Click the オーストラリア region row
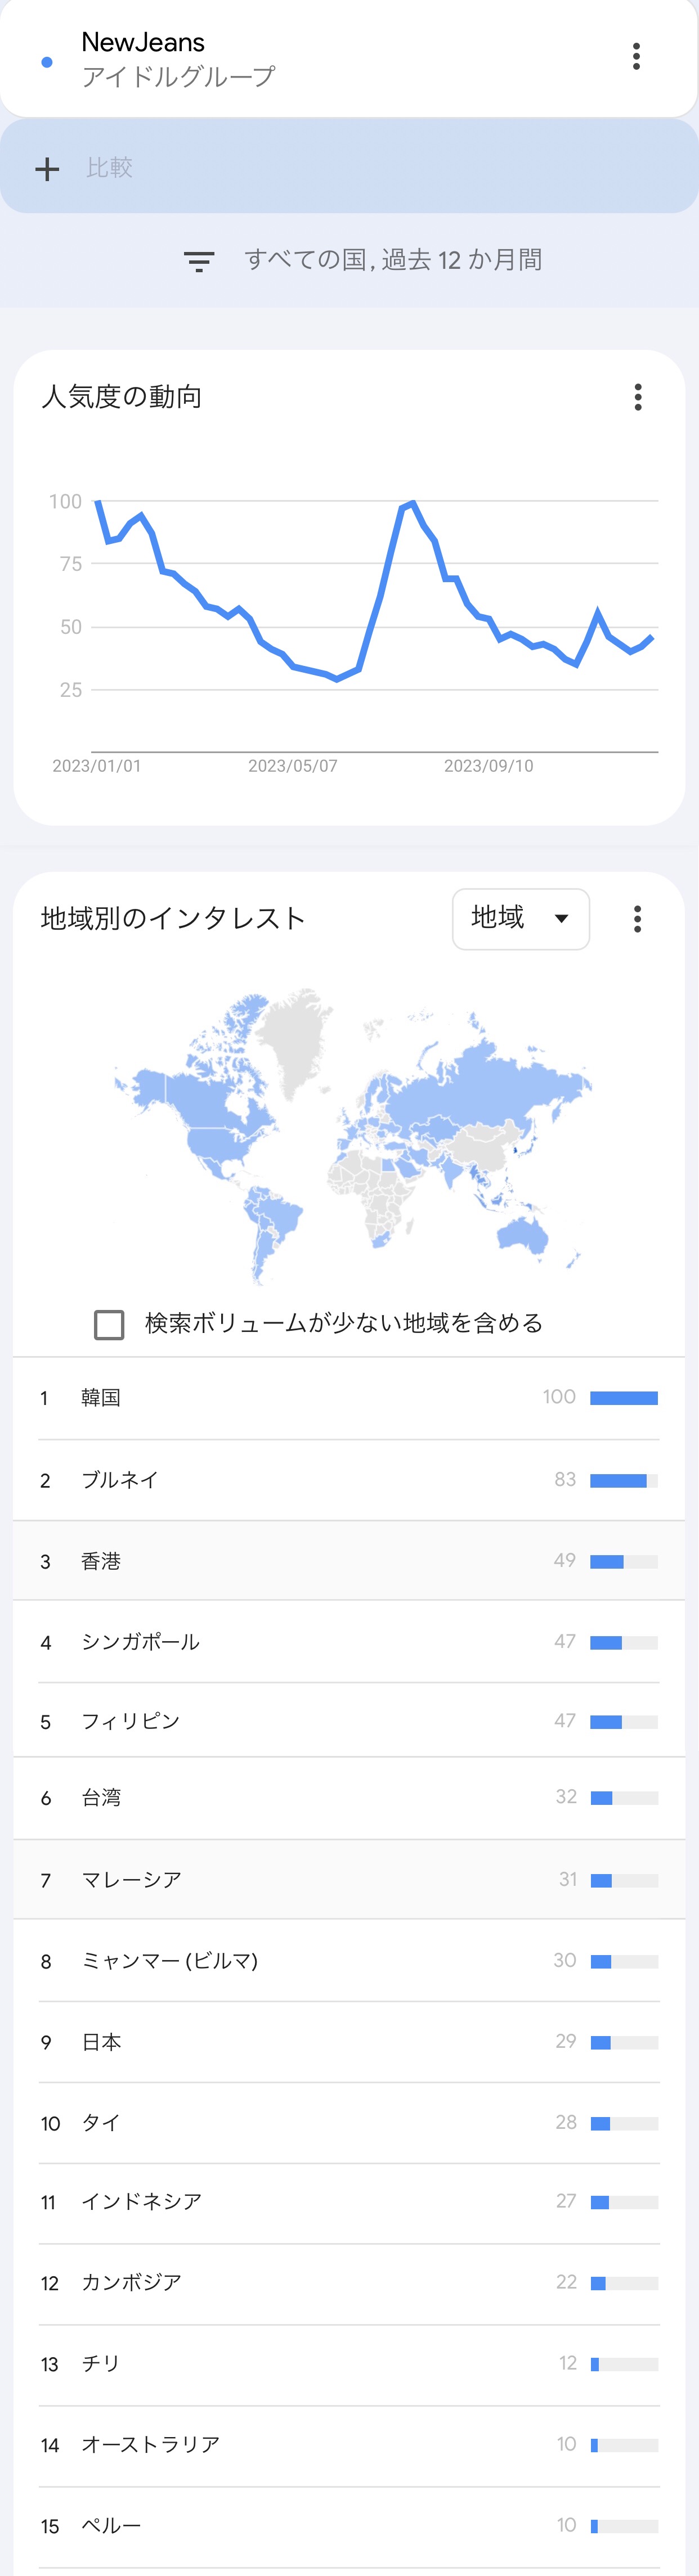699x2576 pixels. [349, 2445]
